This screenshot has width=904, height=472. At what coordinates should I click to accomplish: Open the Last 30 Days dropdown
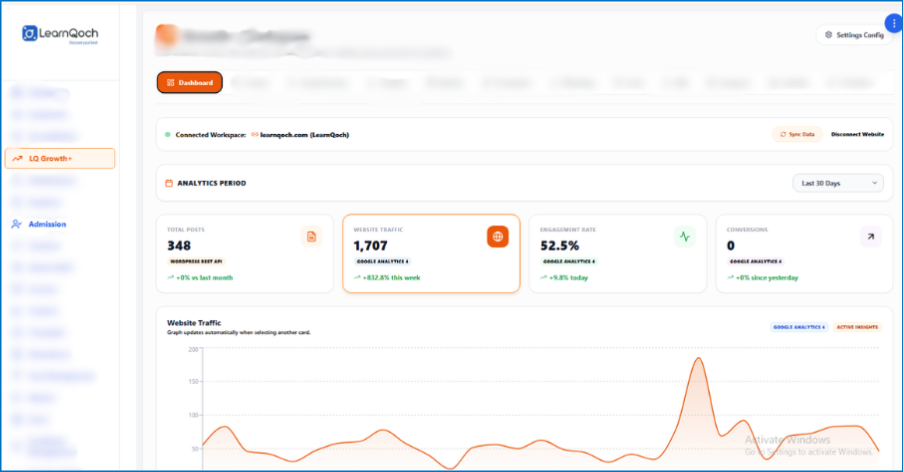click(838, 183)
